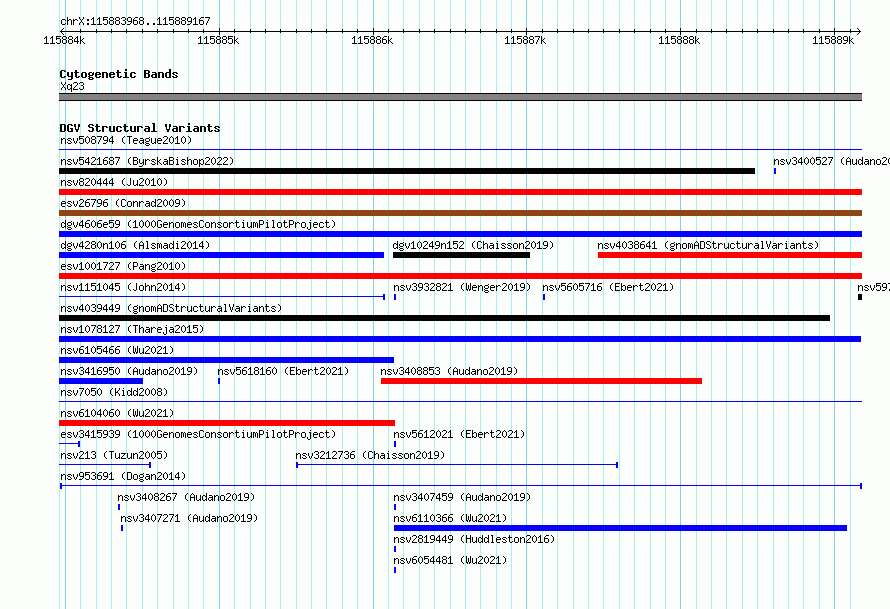Select the nsv3408267 (Audano2019) label
This screenshot has width=890, height=609.
tap(186, 497)
